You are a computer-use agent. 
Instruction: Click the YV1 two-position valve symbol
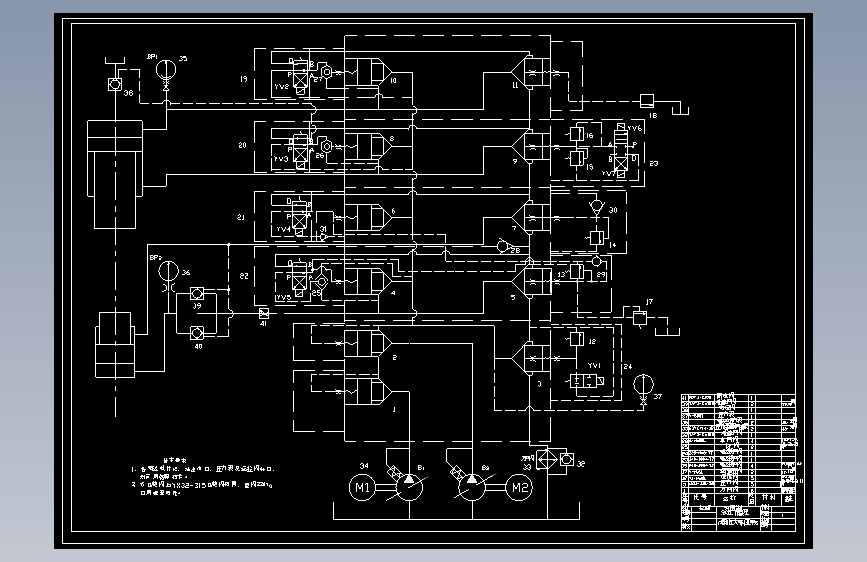point(587,381)
